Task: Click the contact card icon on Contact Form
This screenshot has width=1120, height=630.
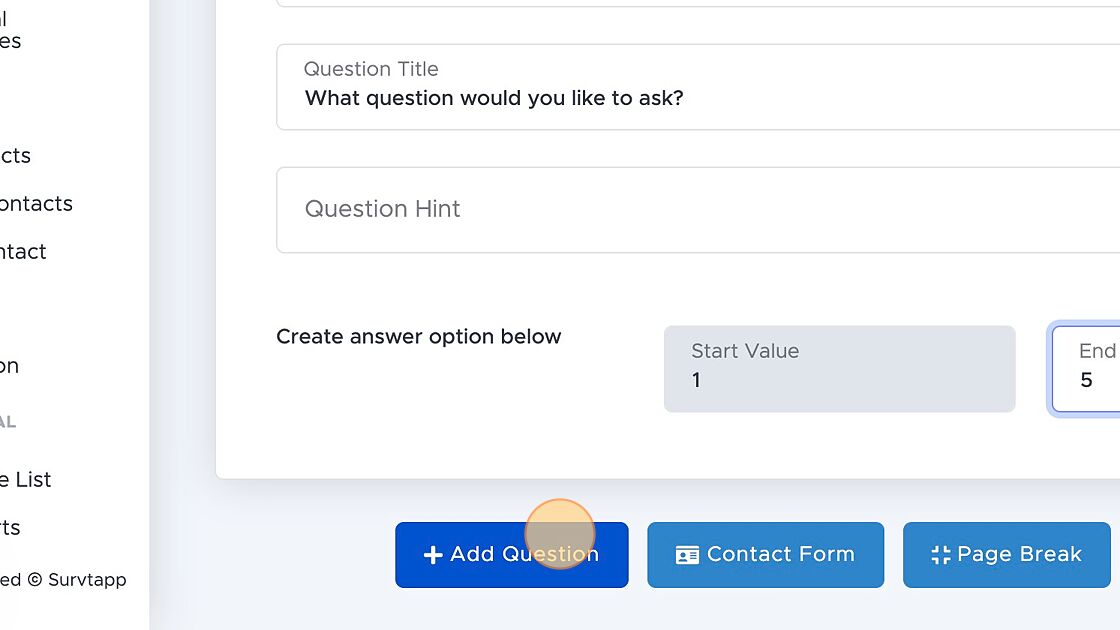Action: pyautogui.click(x=687, y=555)
